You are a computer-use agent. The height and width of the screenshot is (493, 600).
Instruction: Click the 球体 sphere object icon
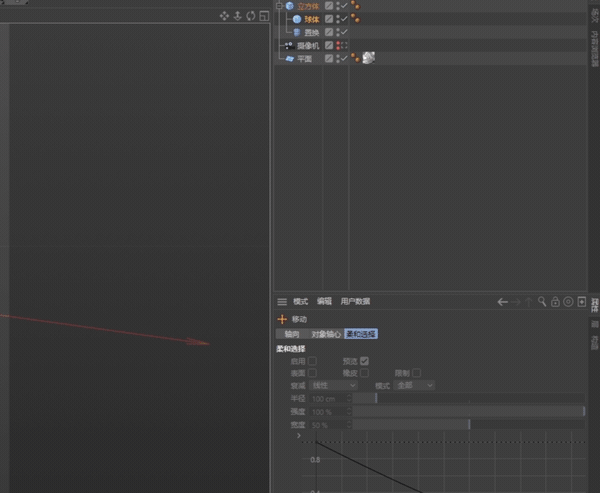click(297, 19)
